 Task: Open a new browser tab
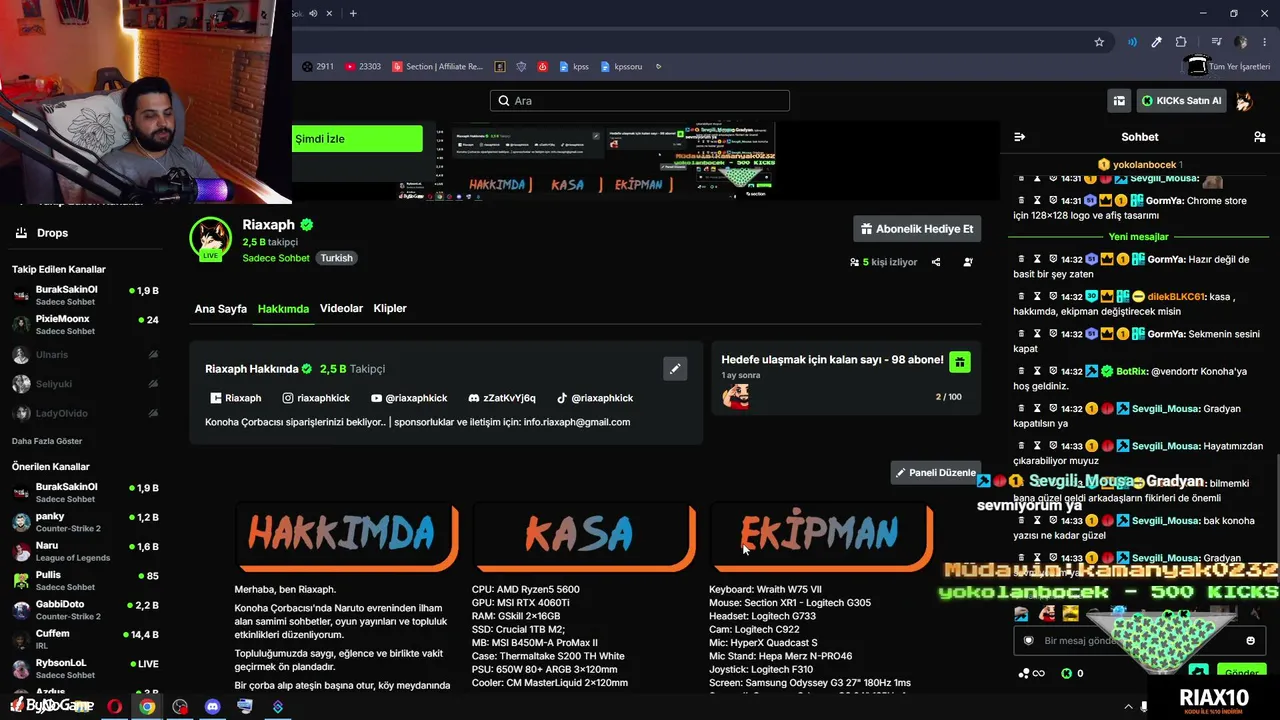tap(353, 13)
